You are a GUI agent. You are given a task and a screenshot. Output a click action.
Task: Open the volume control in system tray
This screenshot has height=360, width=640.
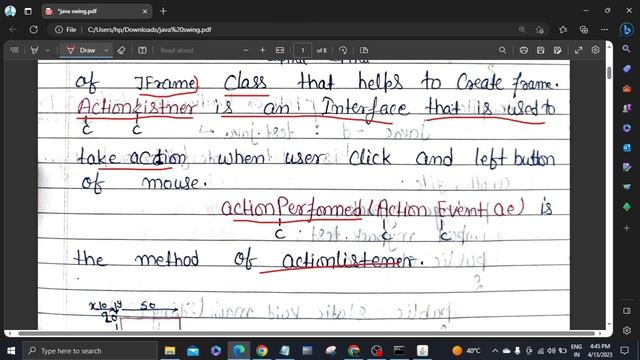pos(551,351)
